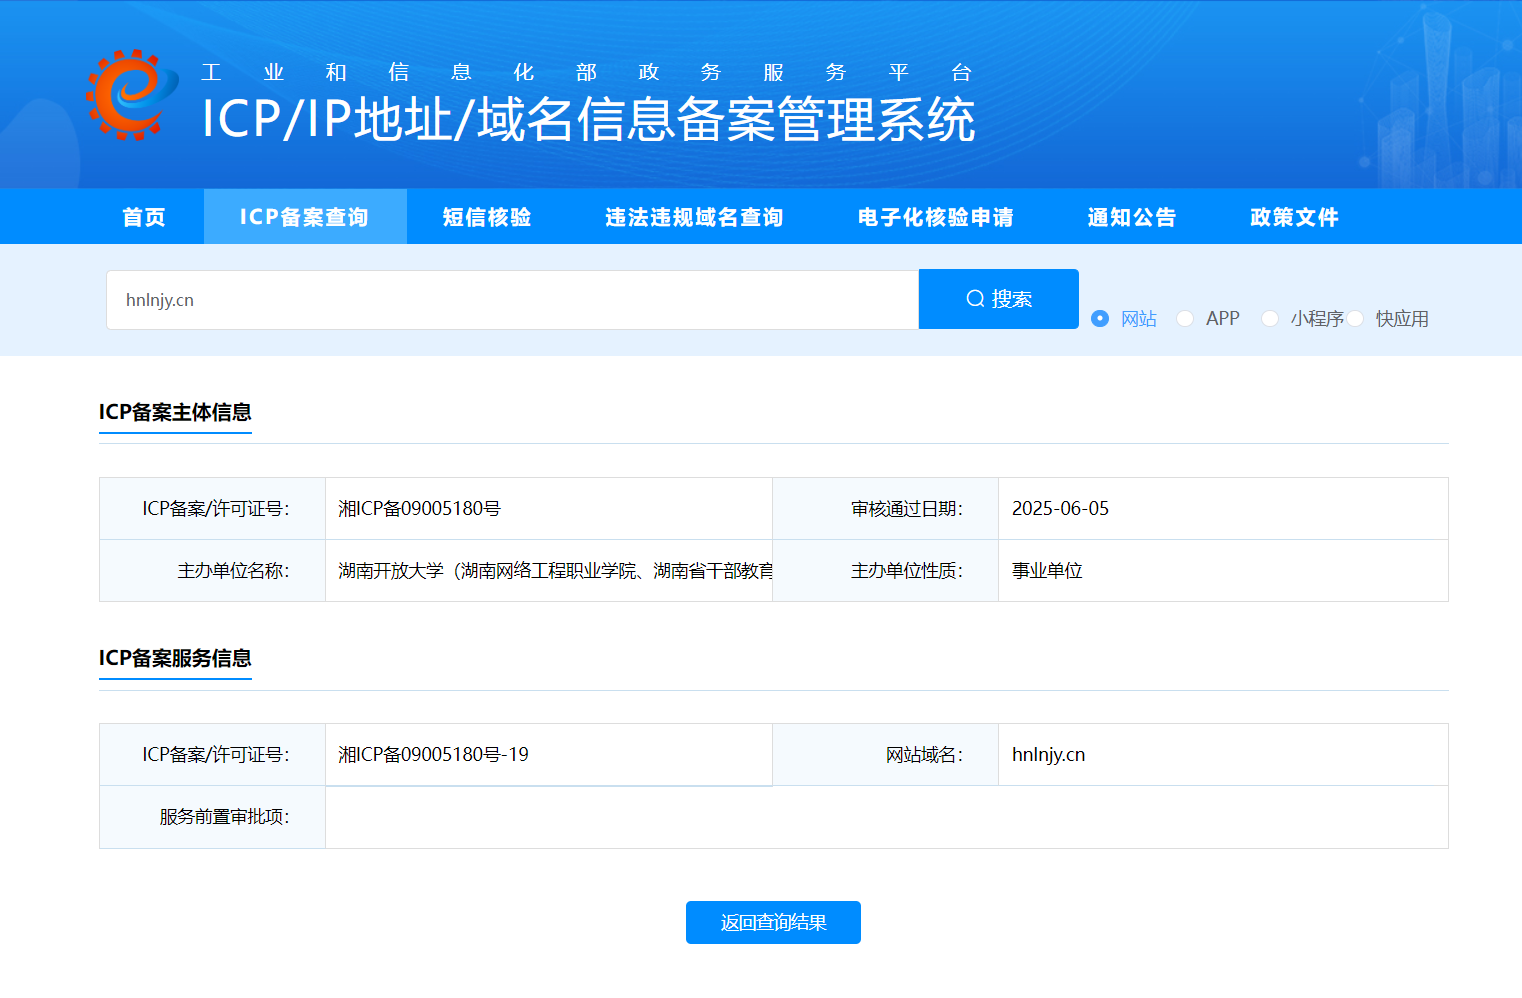The image size is (1522, 998).
Task: Open the 短信核验 tab
Action: click(487, 217)
